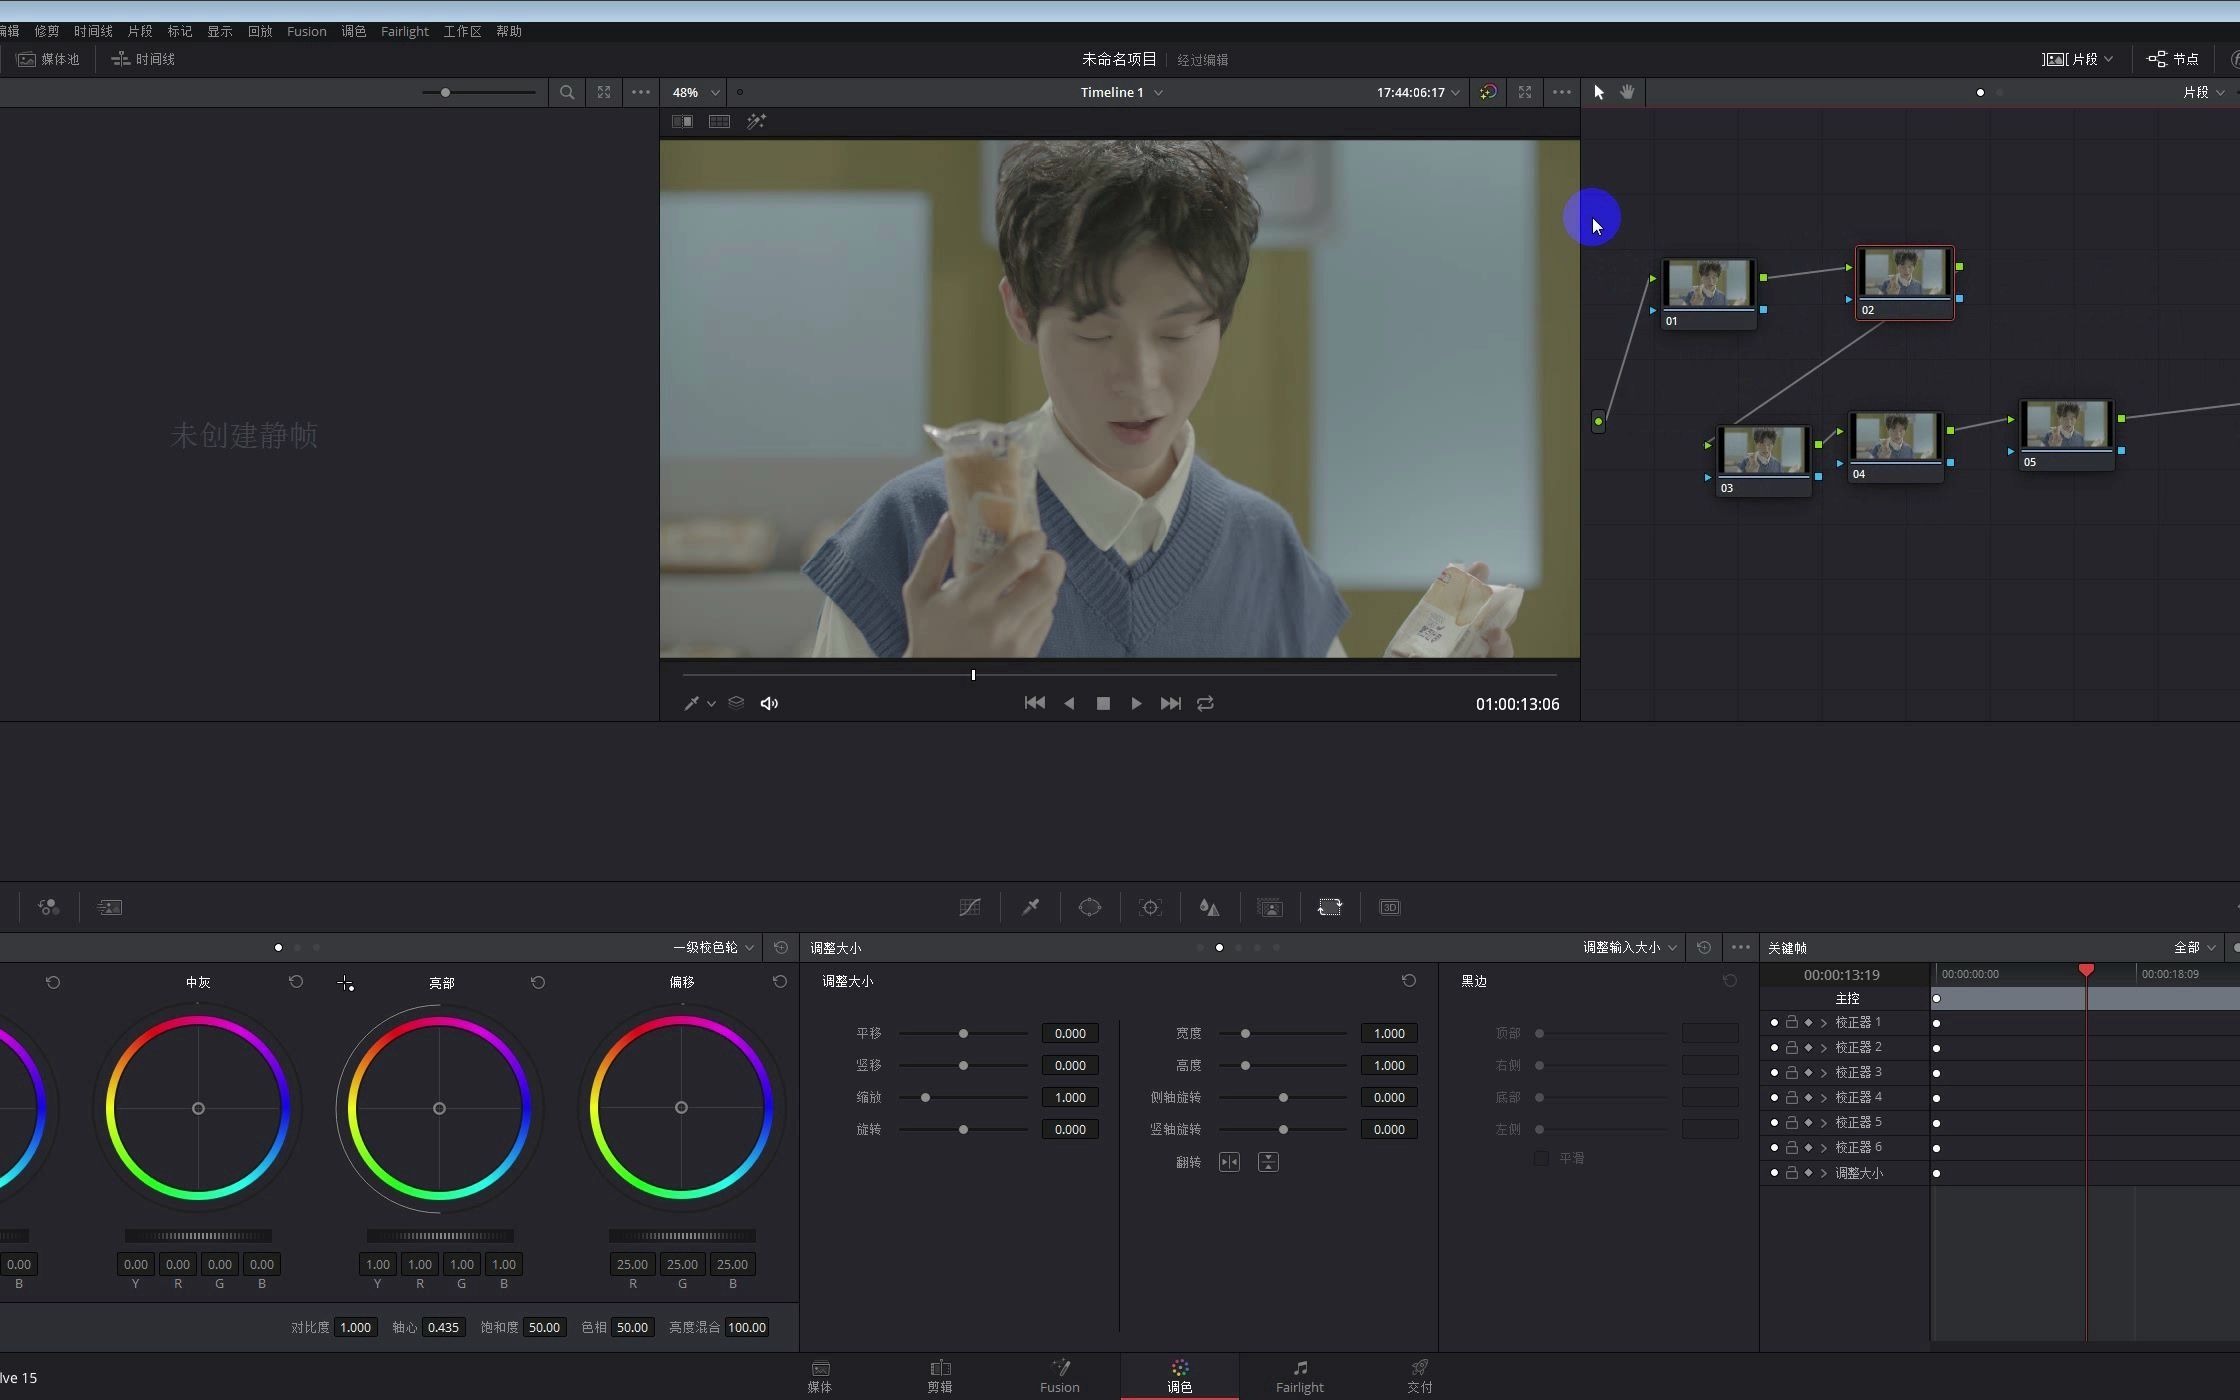The height and width of the screenshot is (1400, 2240).
Task: Open the timecode 17:44:06:17 dropdown
Action: (x=1418, y=92)
